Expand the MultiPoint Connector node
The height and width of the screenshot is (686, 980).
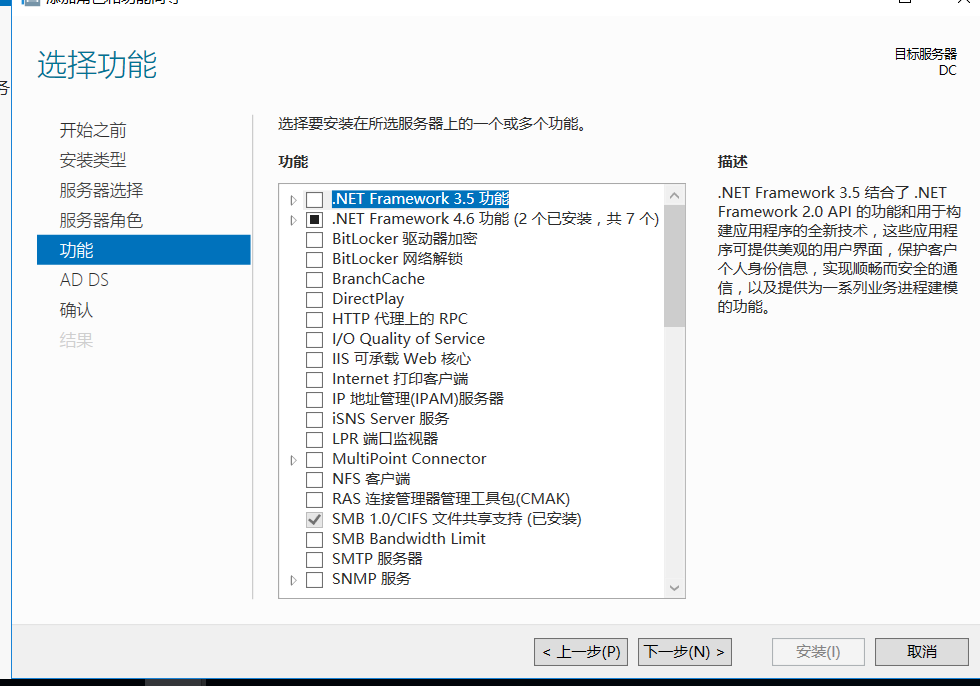[293, 459]
